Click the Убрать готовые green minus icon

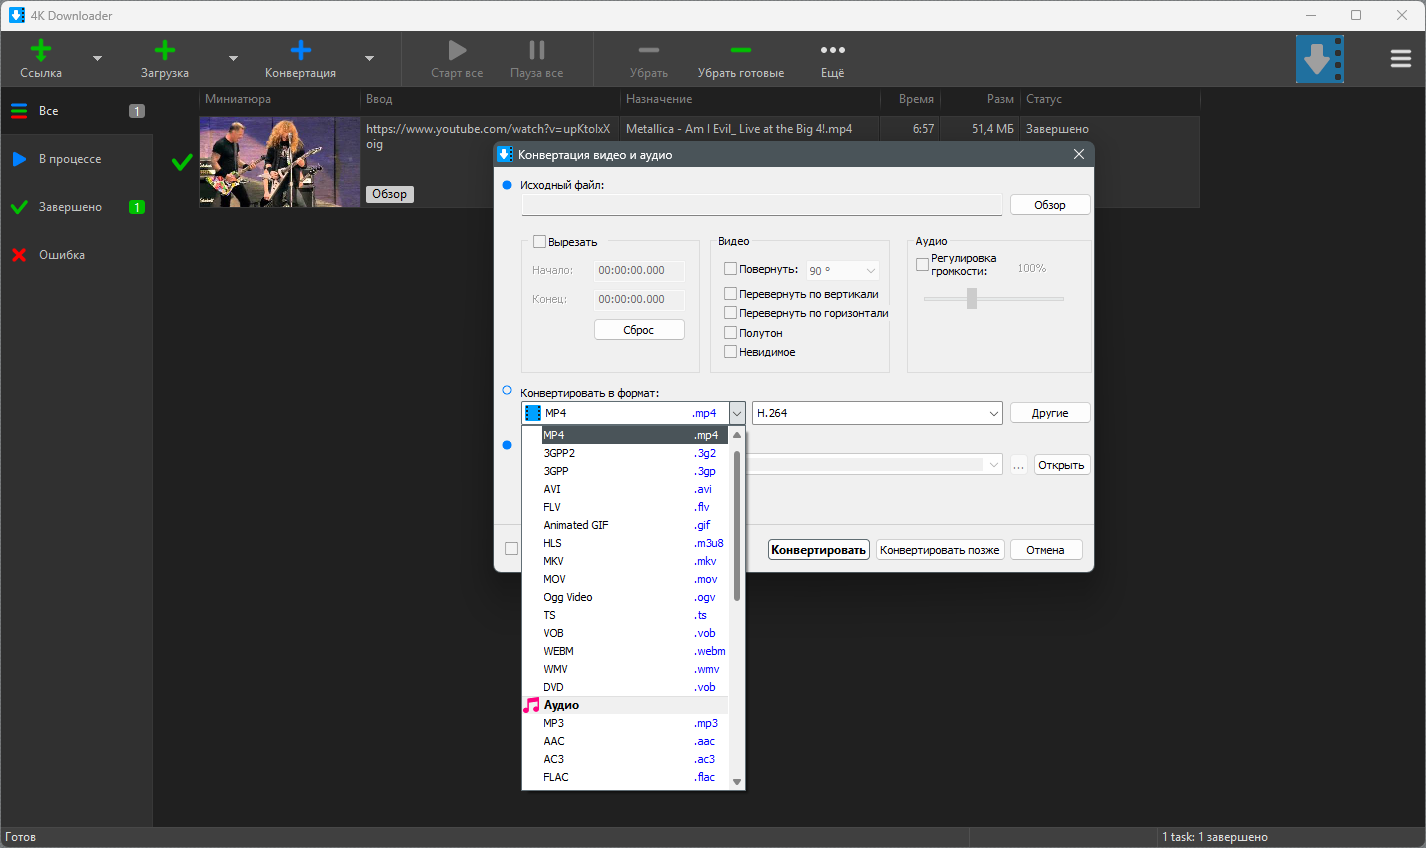pyautogui.click(x=741, y=50)
